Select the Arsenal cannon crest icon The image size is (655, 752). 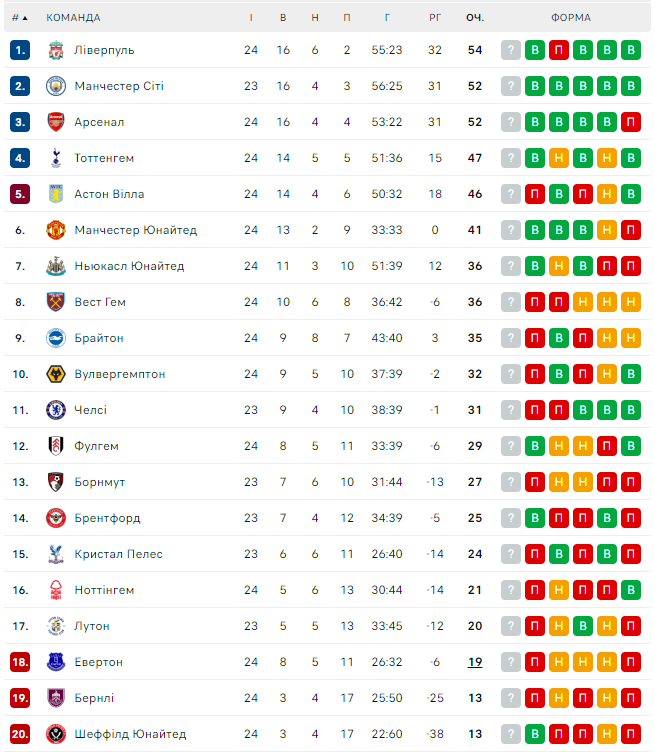click(55, 122)
